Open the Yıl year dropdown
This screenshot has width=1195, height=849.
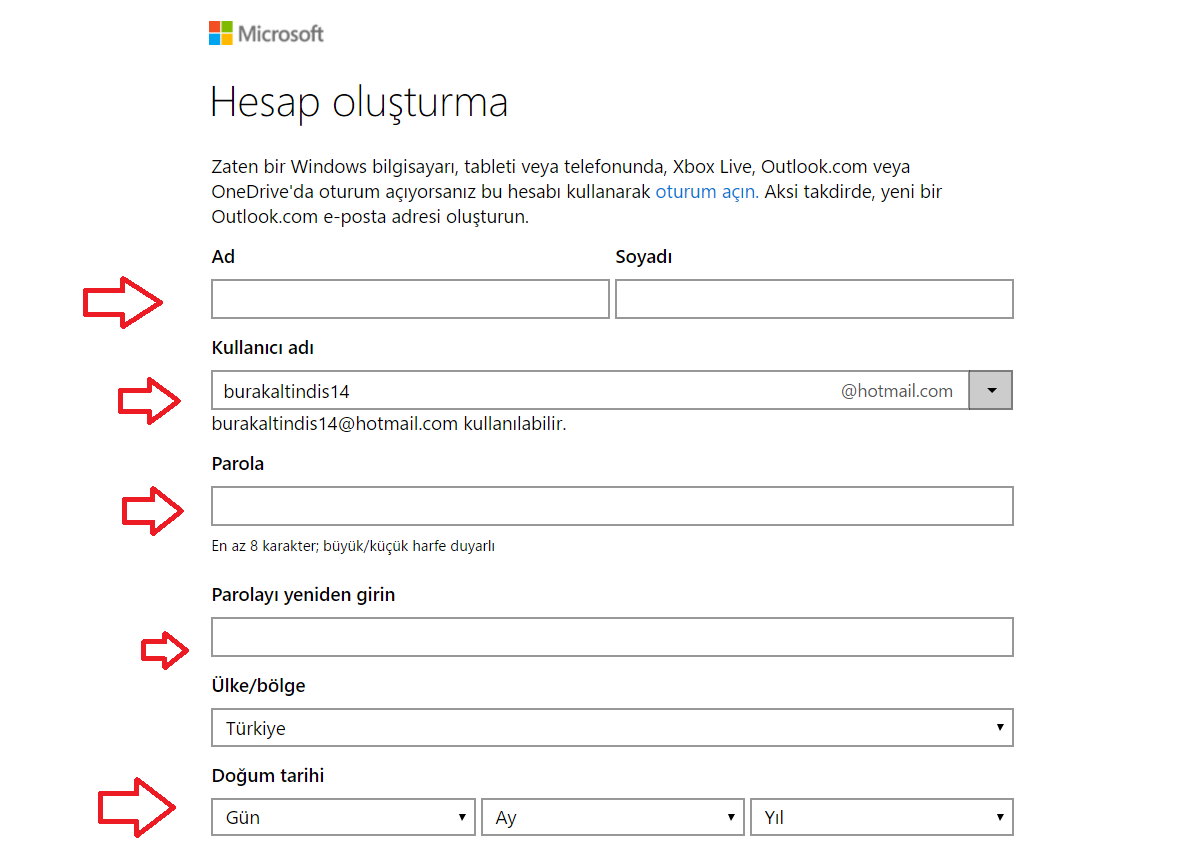[x=882, y=817]
